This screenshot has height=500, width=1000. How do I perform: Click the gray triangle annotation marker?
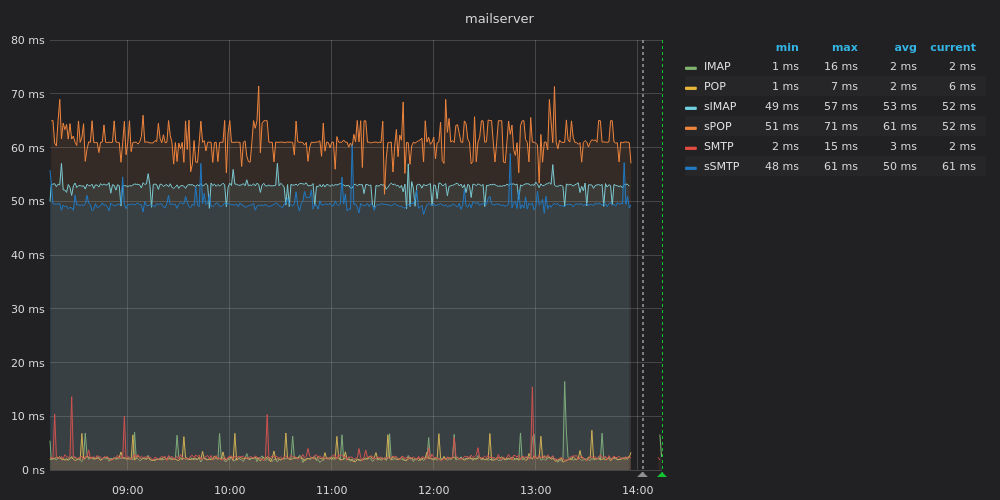(642, 474)
